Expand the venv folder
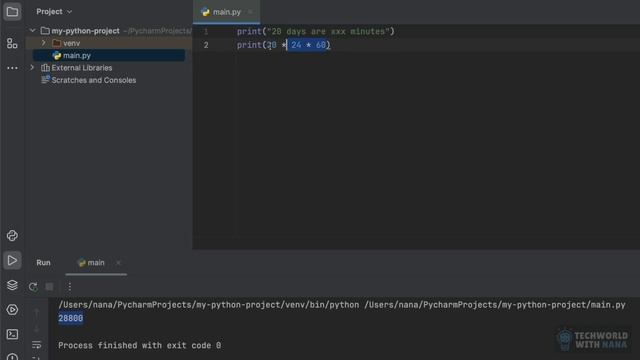This screenshot has width=640, height=360. pyautogui.click(x=44, y=43)
